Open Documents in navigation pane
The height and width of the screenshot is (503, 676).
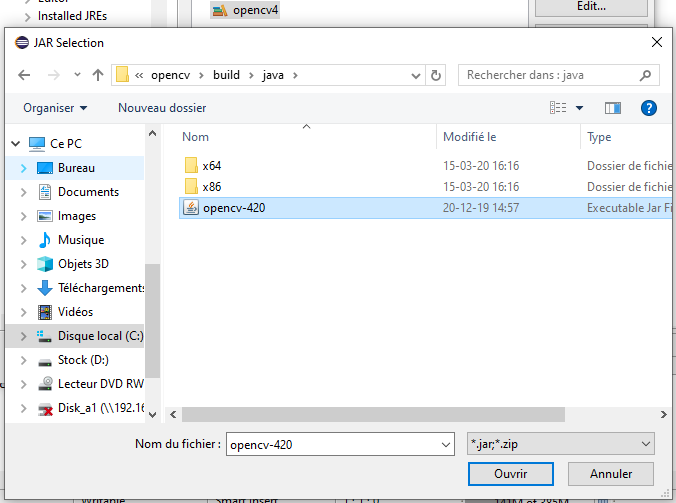click(x=88, y=192)
